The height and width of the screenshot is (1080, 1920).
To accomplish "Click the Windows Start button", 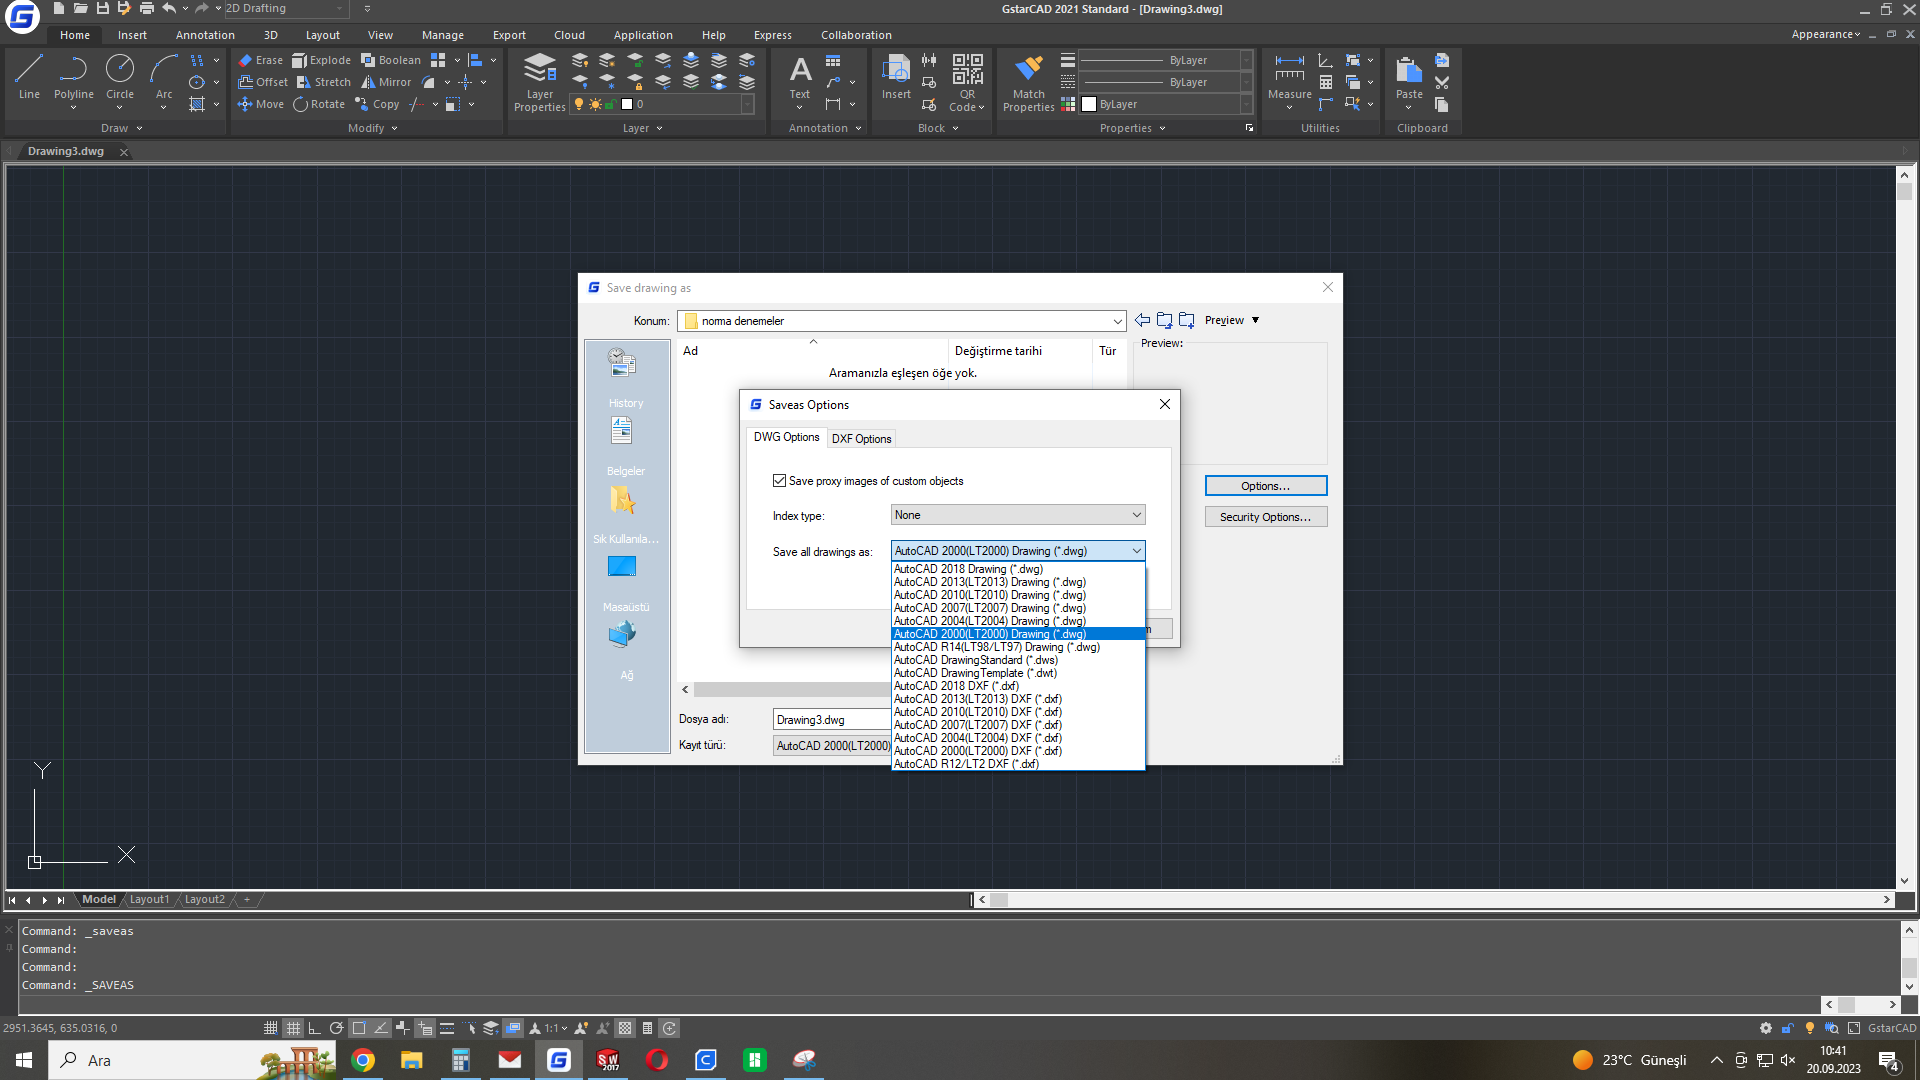I will point(24,1060).
